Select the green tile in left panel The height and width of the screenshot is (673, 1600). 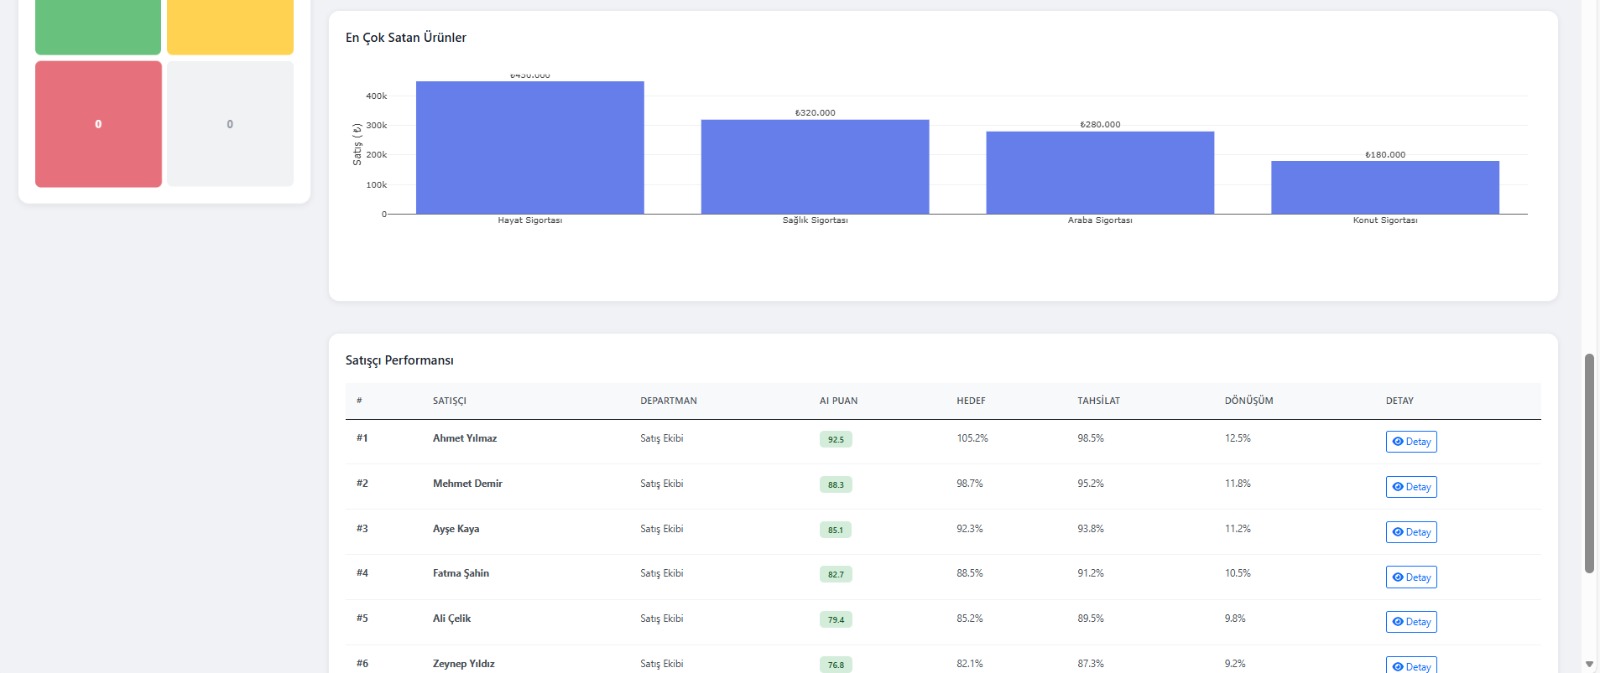coord(98,26)
